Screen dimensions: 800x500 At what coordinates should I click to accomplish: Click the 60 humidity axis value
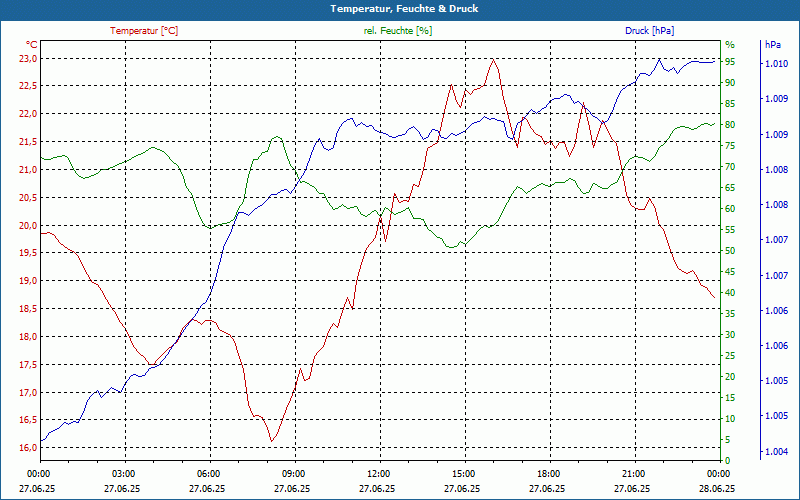coord(730,209)
